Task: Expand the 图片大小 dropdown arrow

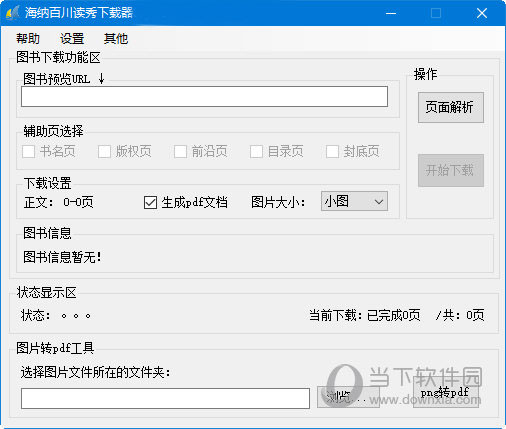Action: pos(379,201)
